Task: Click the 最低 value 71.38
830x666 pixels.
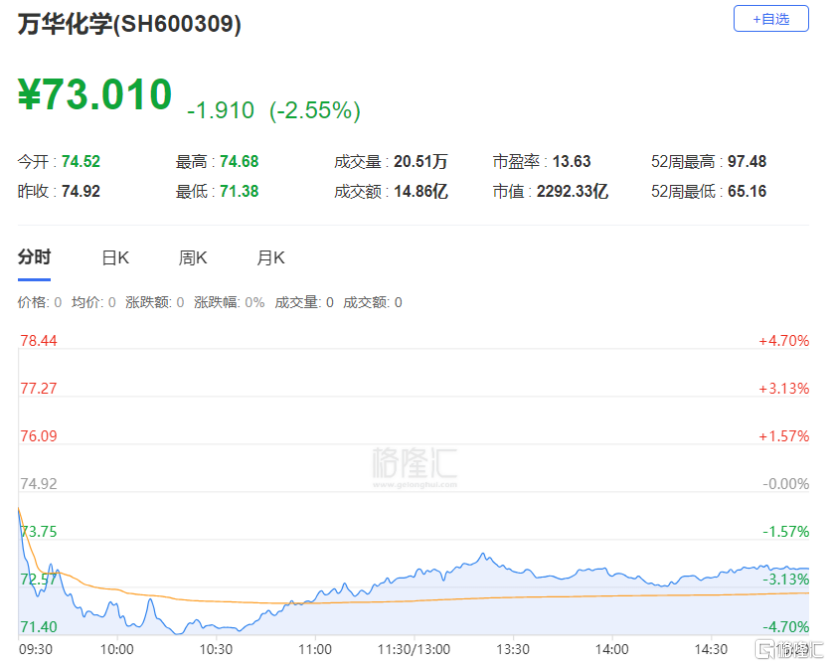Action: pos(239,191)
